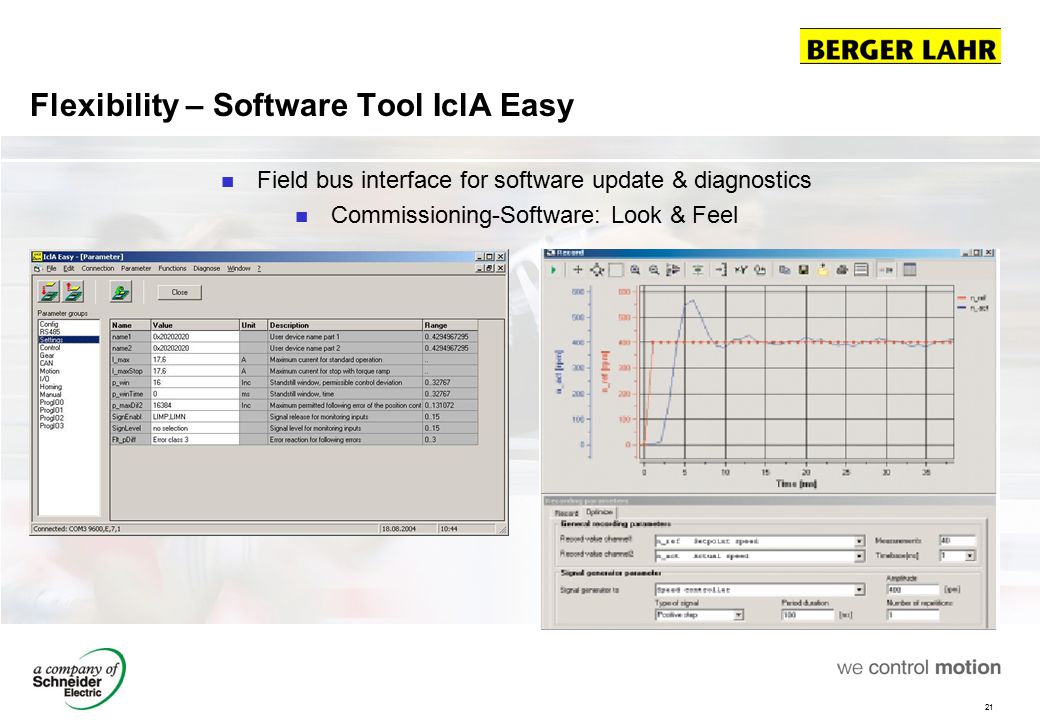Click the vertical fit/center icon in Record toolbar
Screen dimensions: 1040x720
[x=698, y=270]
